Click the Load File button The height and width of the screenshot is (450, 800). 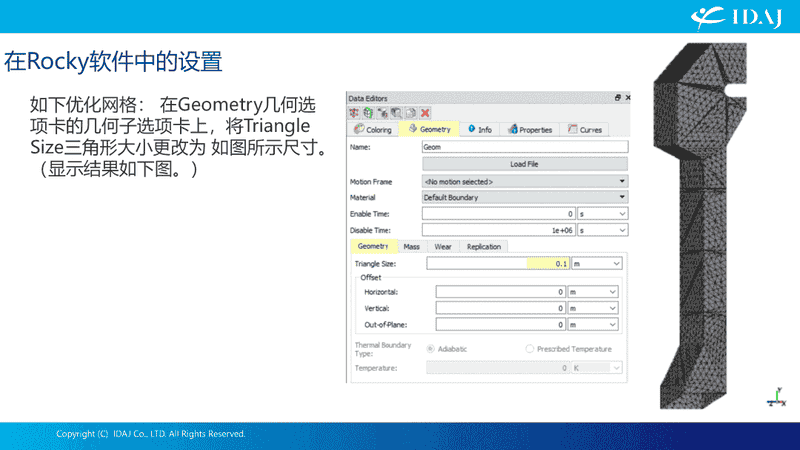point(524,164)
